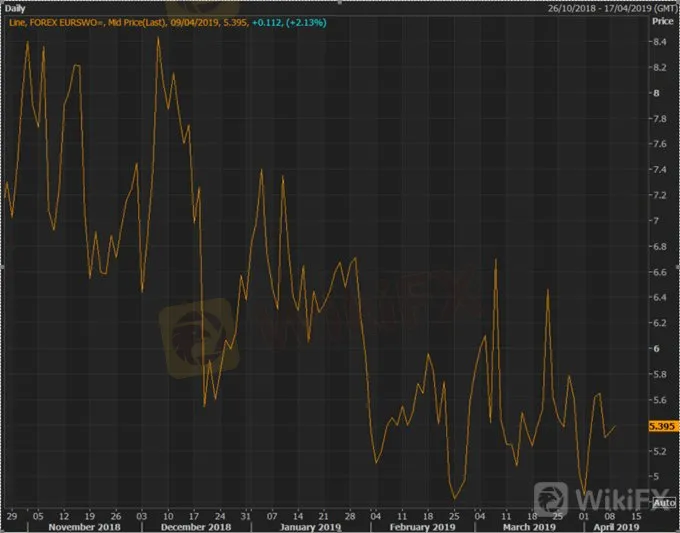The image size is (680, 533).
Task: Click the 7.6 price axis label
Action: click(x=660, y=144)
